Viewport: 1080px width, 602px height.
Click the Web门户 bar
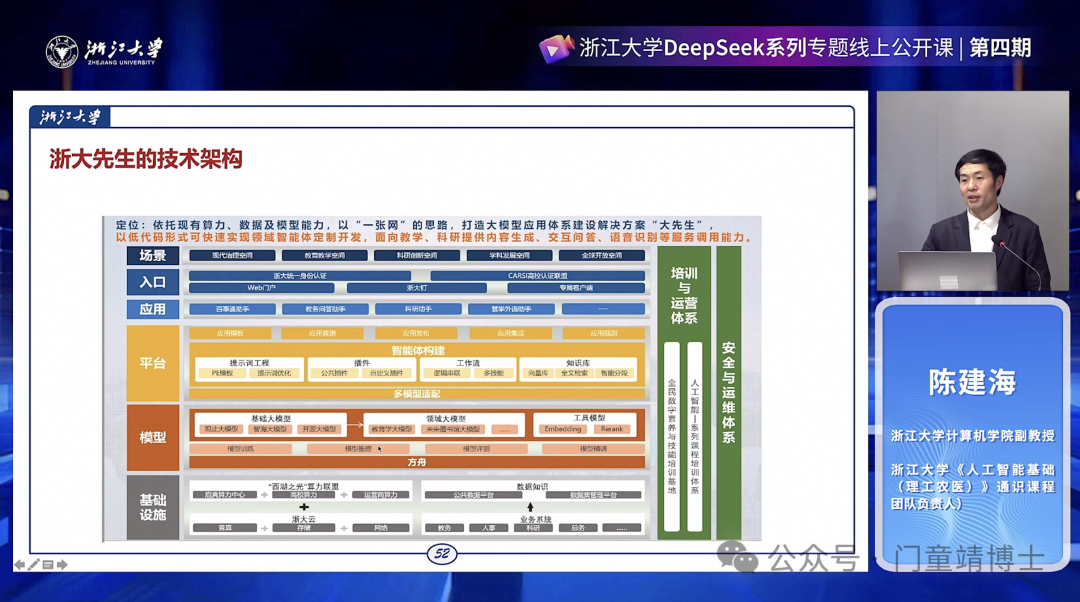[x=262, y=288]
